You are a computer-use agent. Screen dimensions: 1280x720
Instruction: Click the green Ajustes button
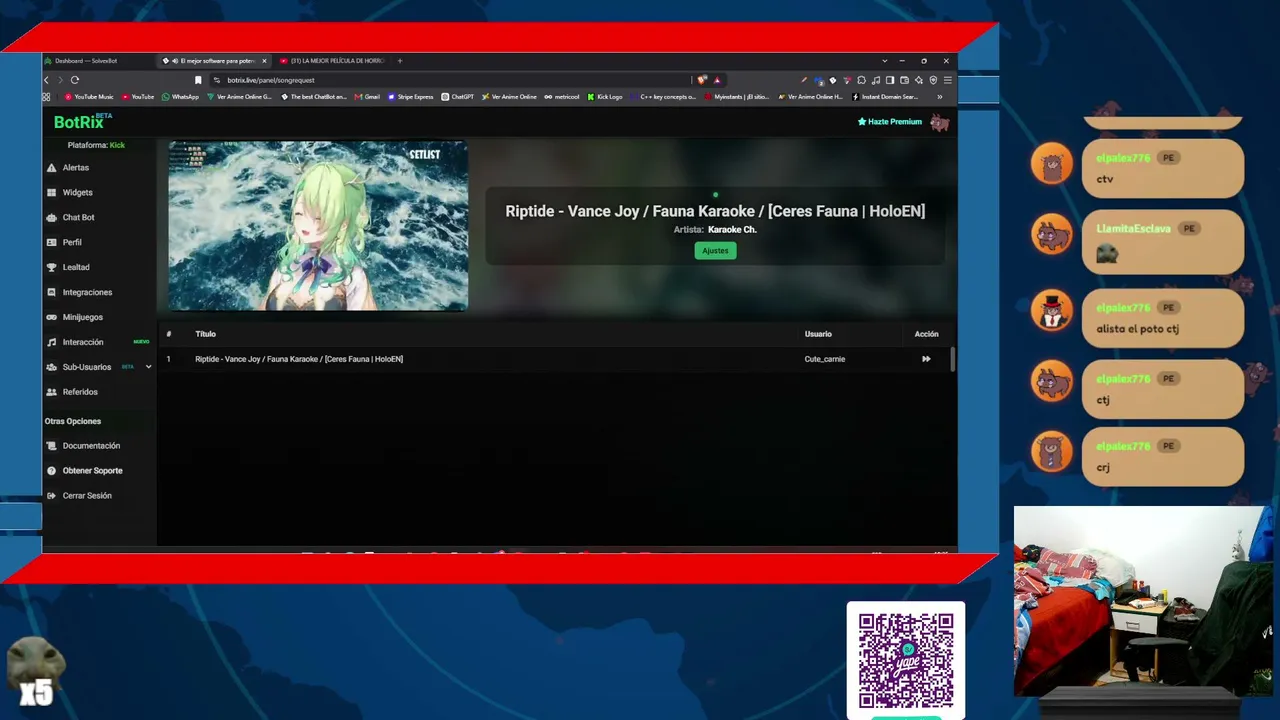[715, 251]
